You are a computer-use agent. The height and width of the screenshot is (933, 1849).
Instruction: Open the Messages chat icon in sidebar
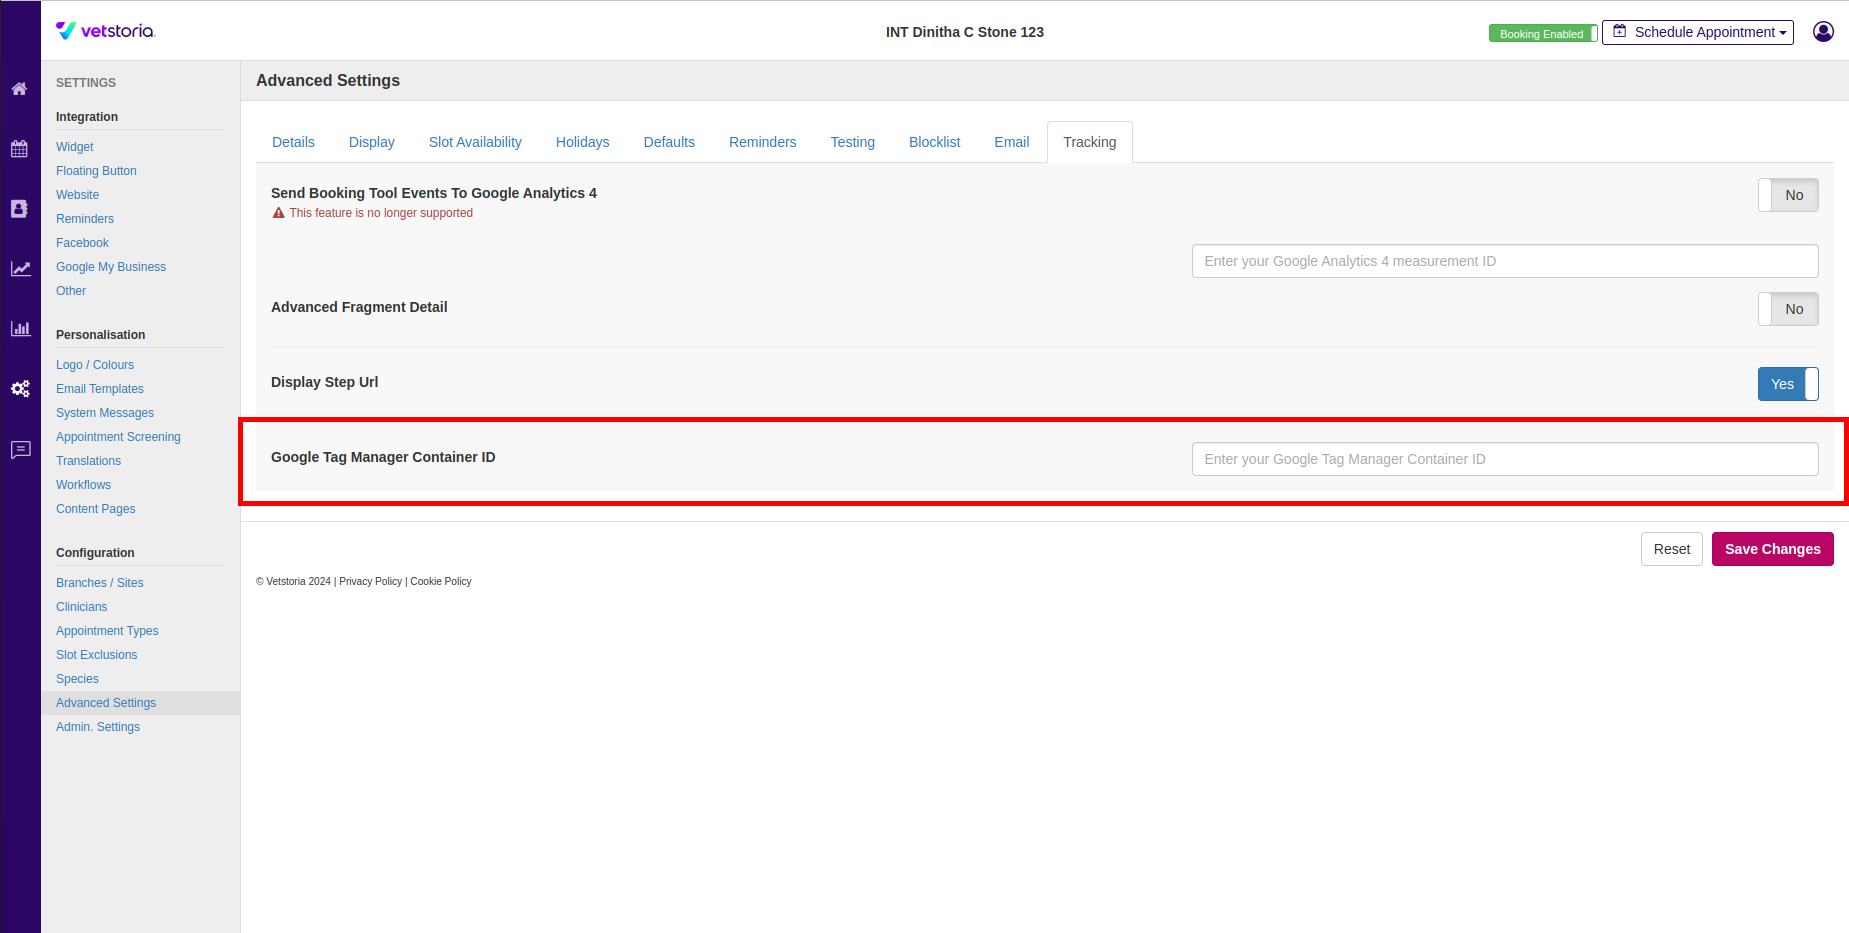click(x=20, y=449)
